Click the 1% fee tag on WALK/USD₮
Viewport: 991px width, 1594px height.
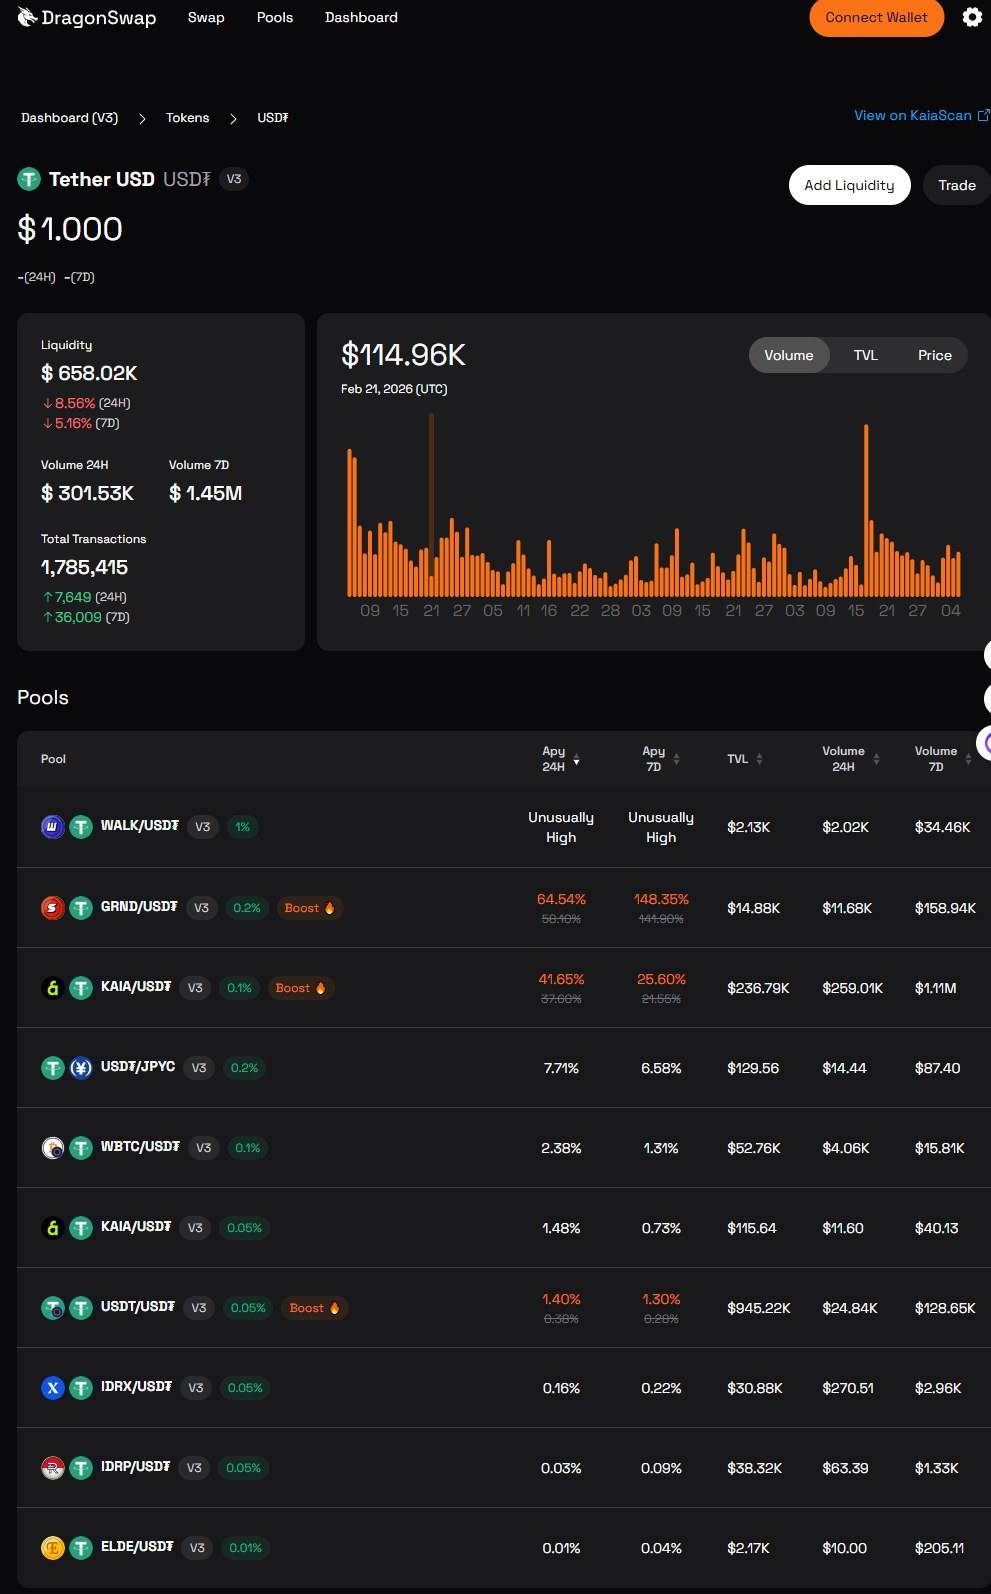click(x=242, y=827)
